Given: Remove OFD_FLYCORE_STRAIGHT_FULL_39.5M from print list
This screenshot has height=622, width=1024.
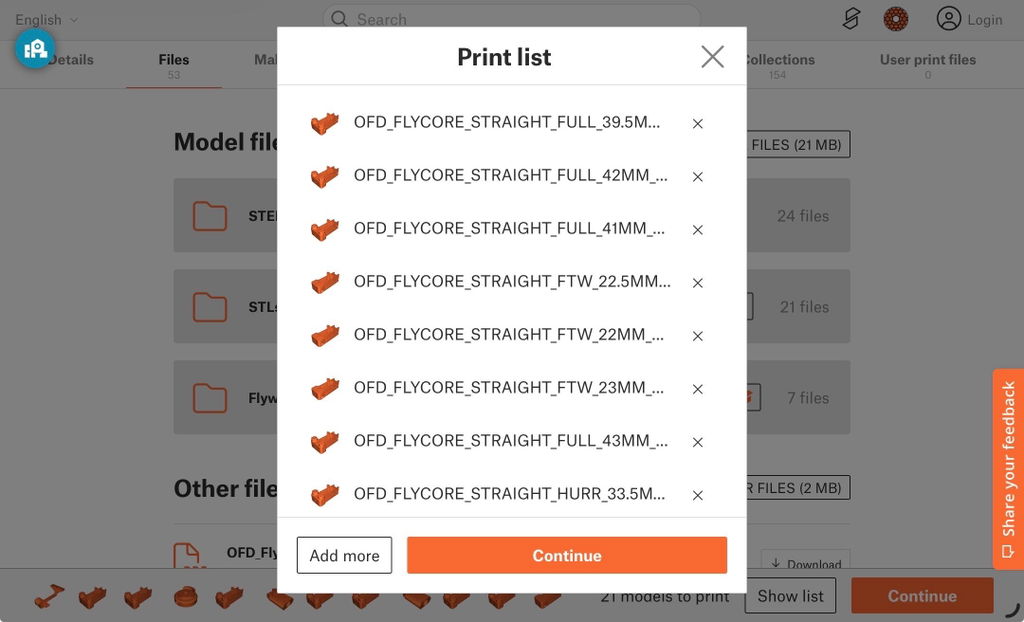Looking at the screenshot, I should (697, 123).
